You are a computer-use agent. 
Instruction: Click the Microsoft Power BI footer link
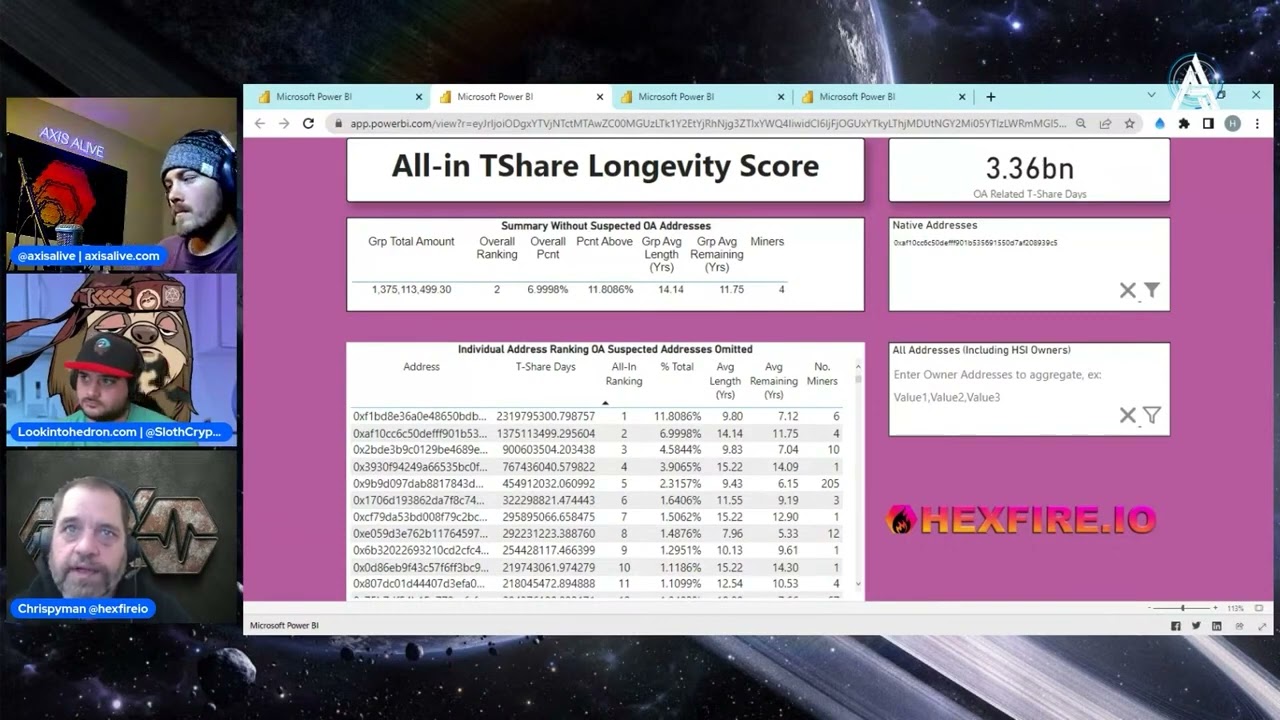pyautogui.click(x=284, y=626)
